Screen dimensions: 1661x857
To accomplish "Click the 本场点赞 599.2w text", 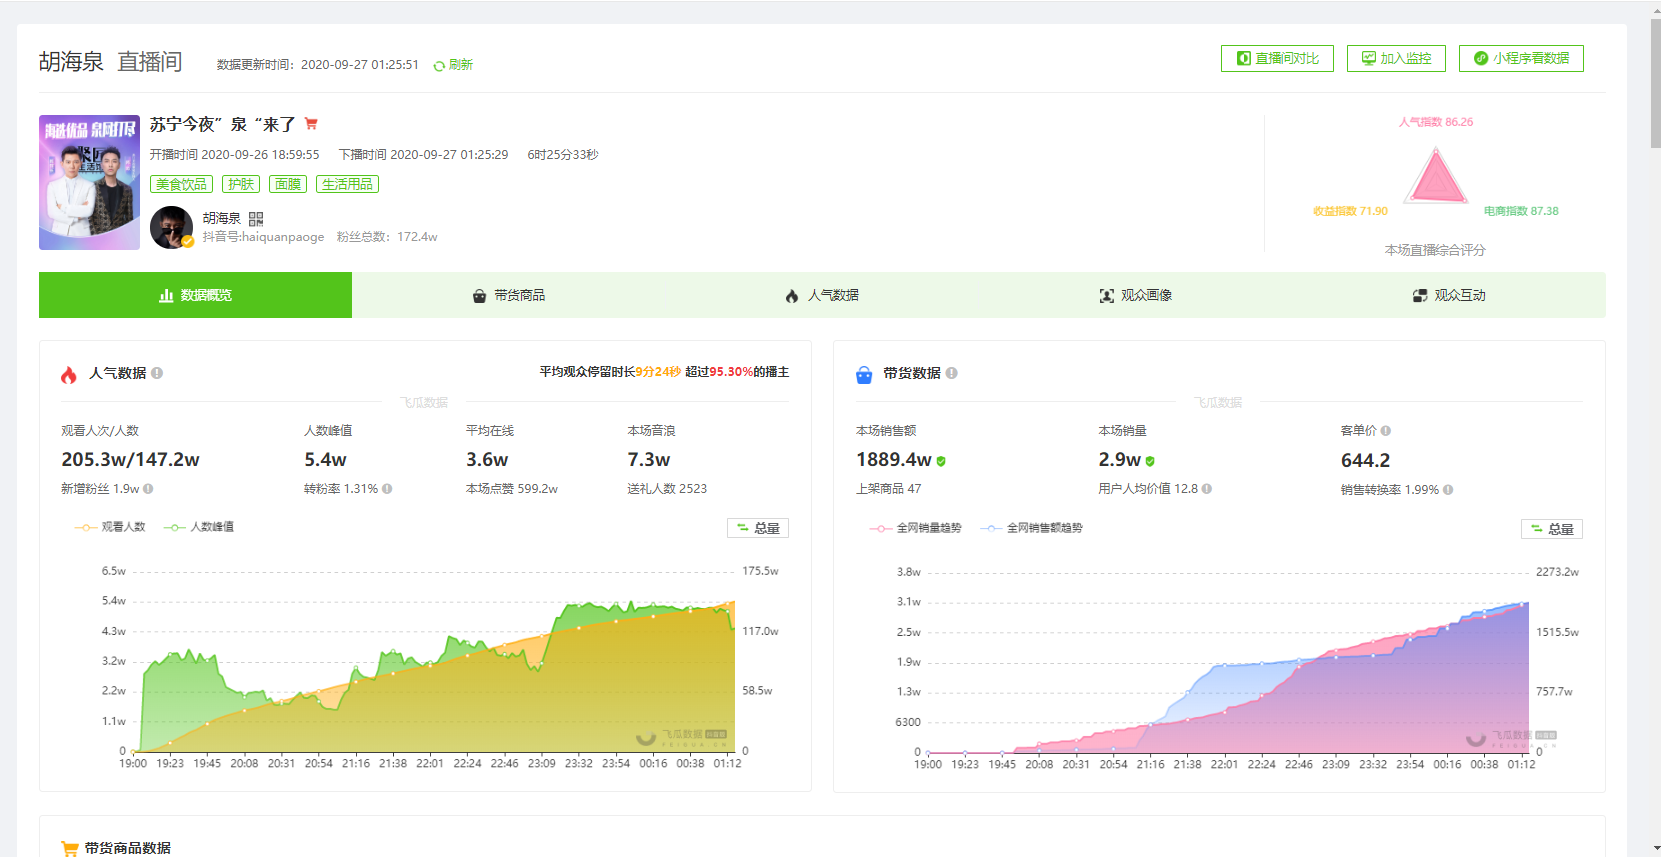I will (512, 489).
